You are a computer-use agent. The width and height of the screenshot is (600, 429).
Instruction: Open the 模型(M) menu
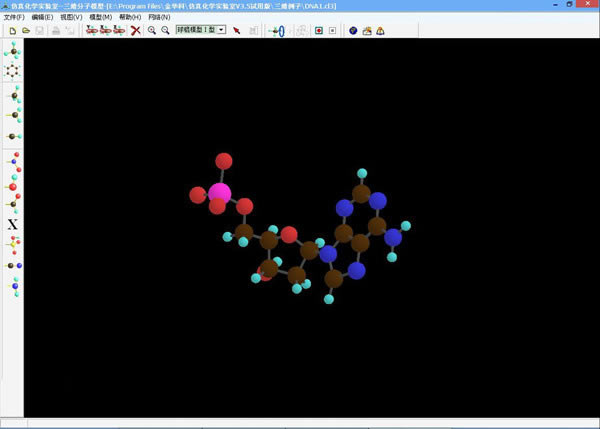point(100,17)
